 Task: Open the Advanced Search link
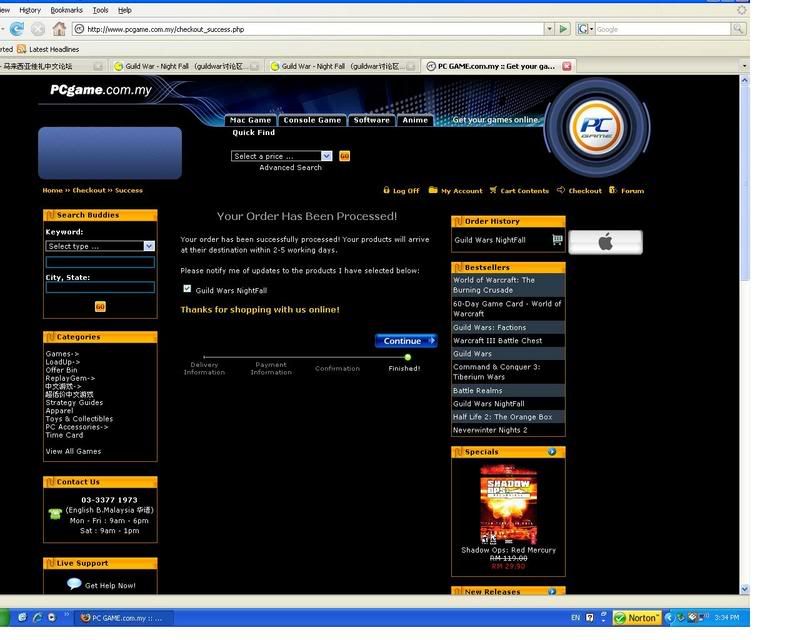click(290, 167)
